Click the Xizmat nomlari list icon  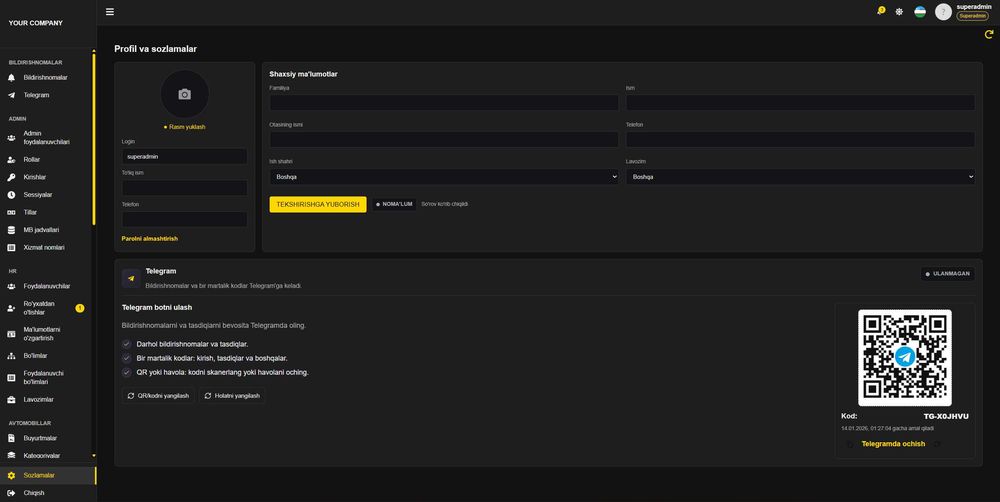[11, 247]
